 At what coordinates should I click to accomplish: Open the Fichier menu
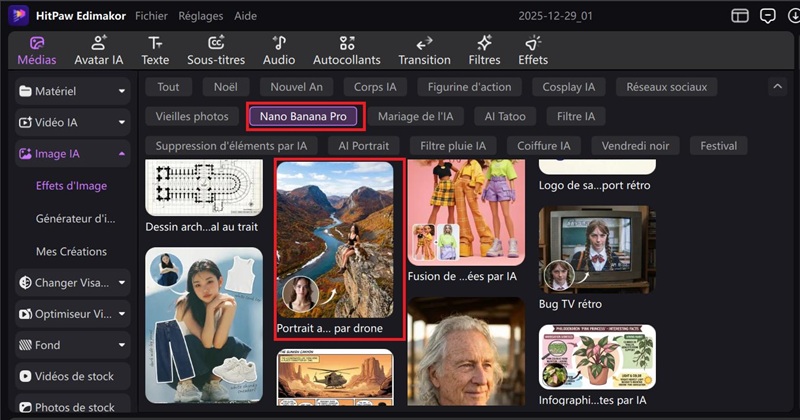151,16
